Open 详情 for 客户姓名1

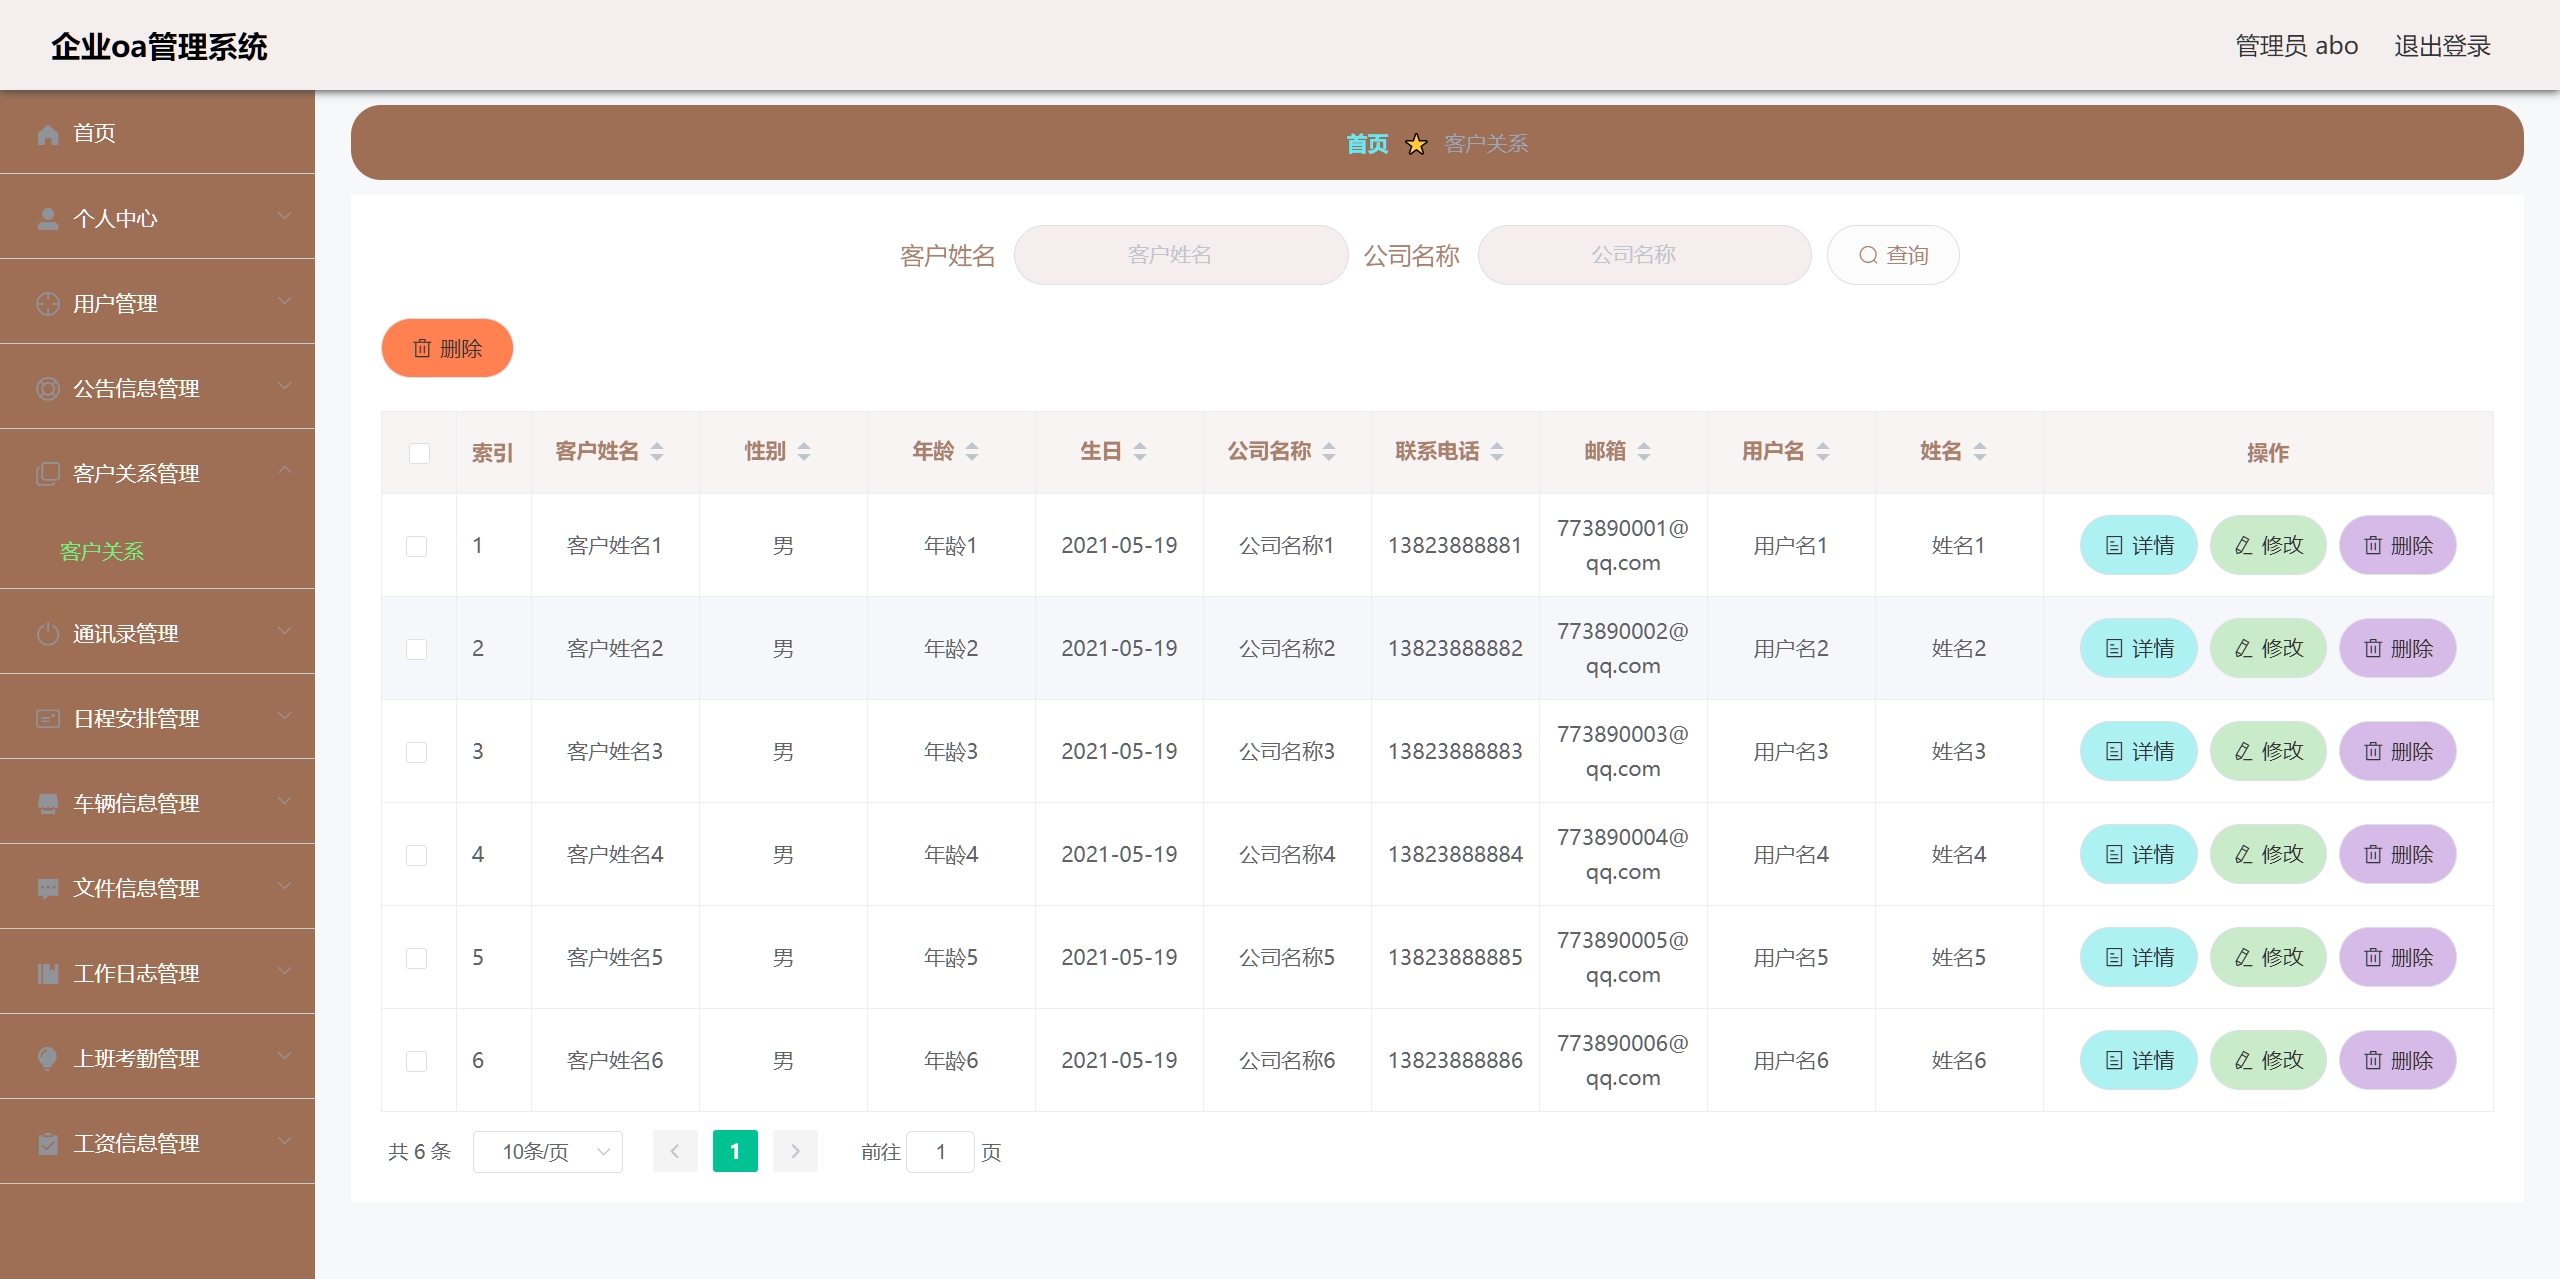click(2139, 545)
